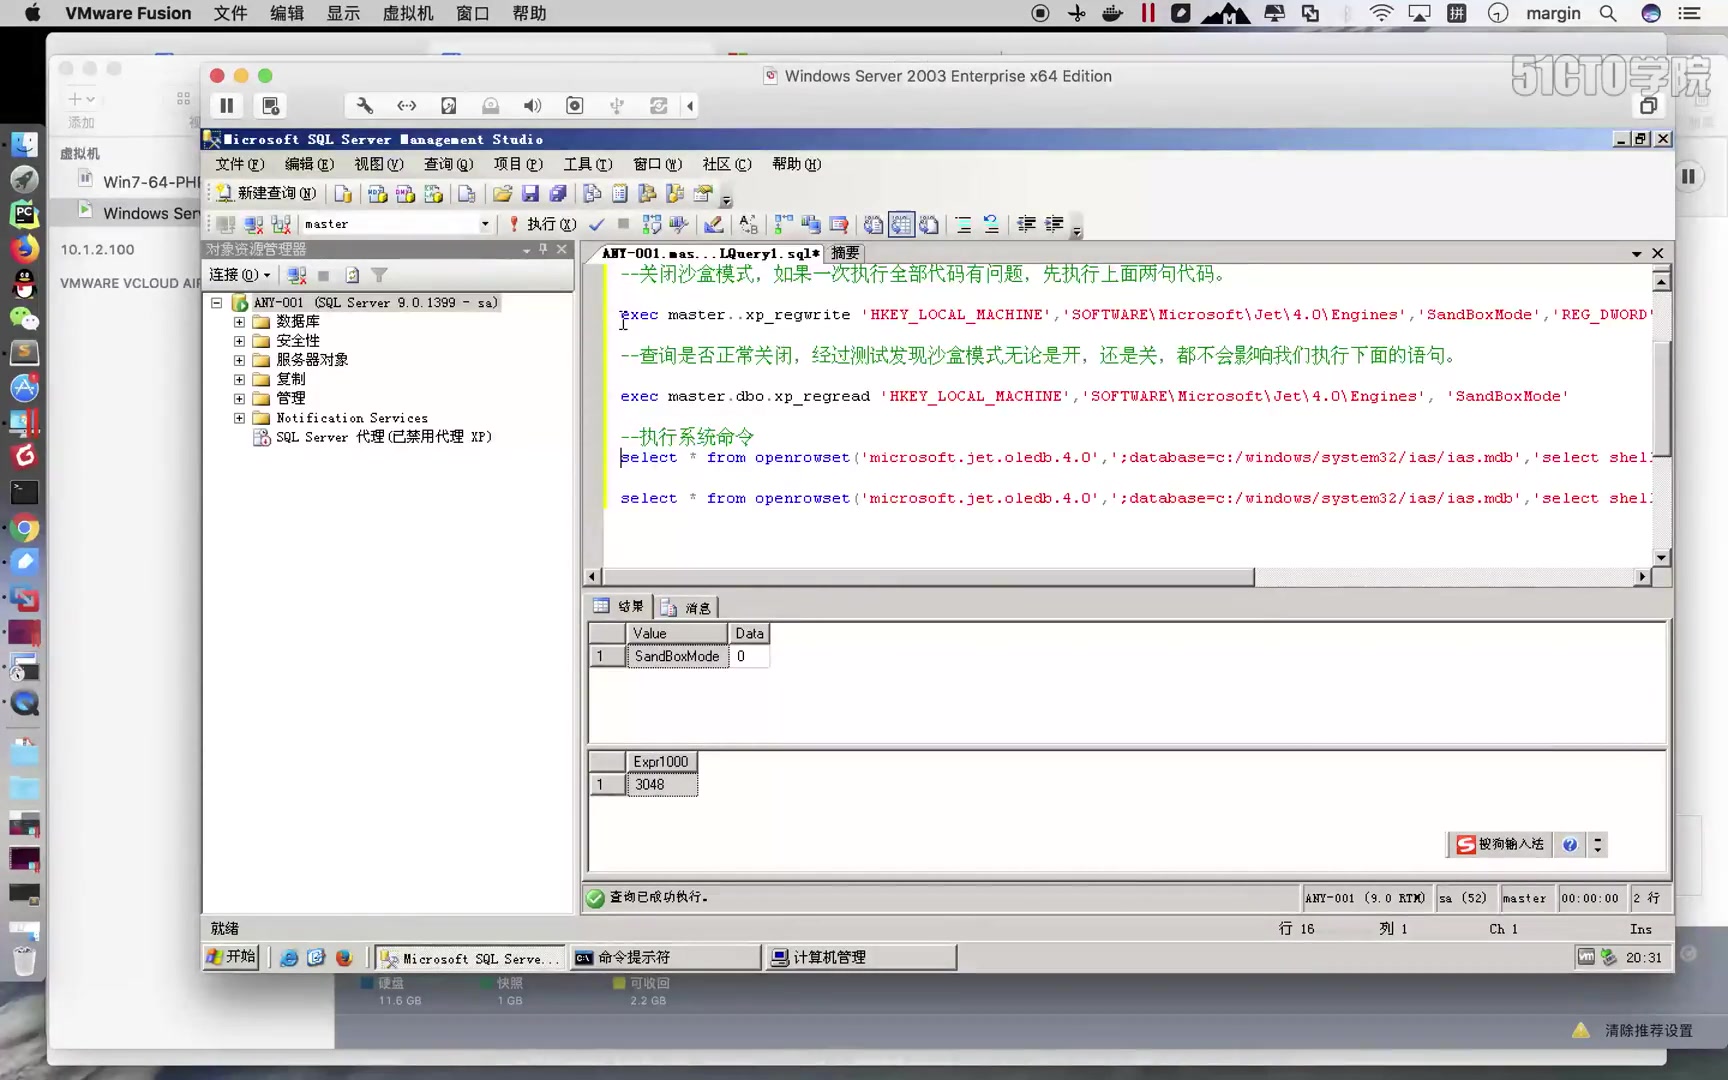Open the 虚拟机 menu in macOS menu bar
Screen dimensions: 1728x1080
click(x=408, y=13)
